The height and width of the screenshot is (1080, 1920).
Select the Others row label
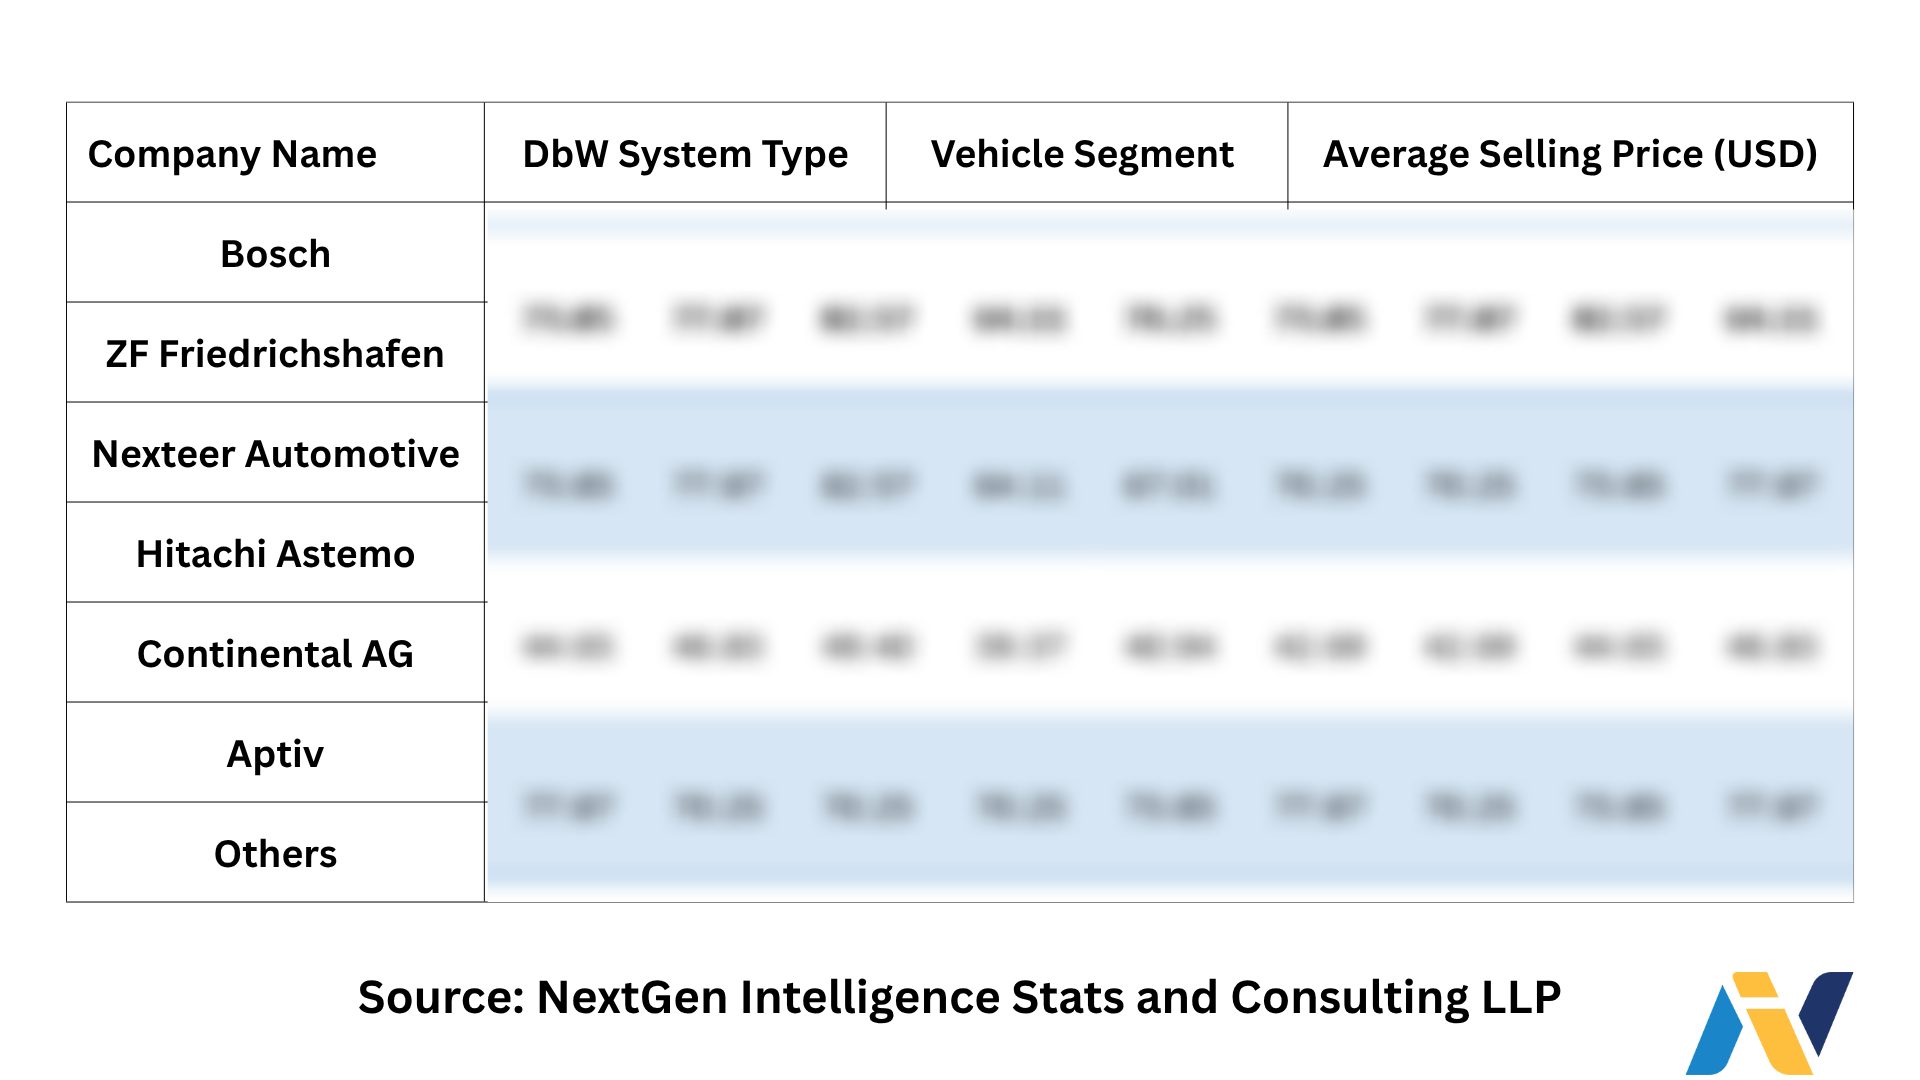coord(275,854)
